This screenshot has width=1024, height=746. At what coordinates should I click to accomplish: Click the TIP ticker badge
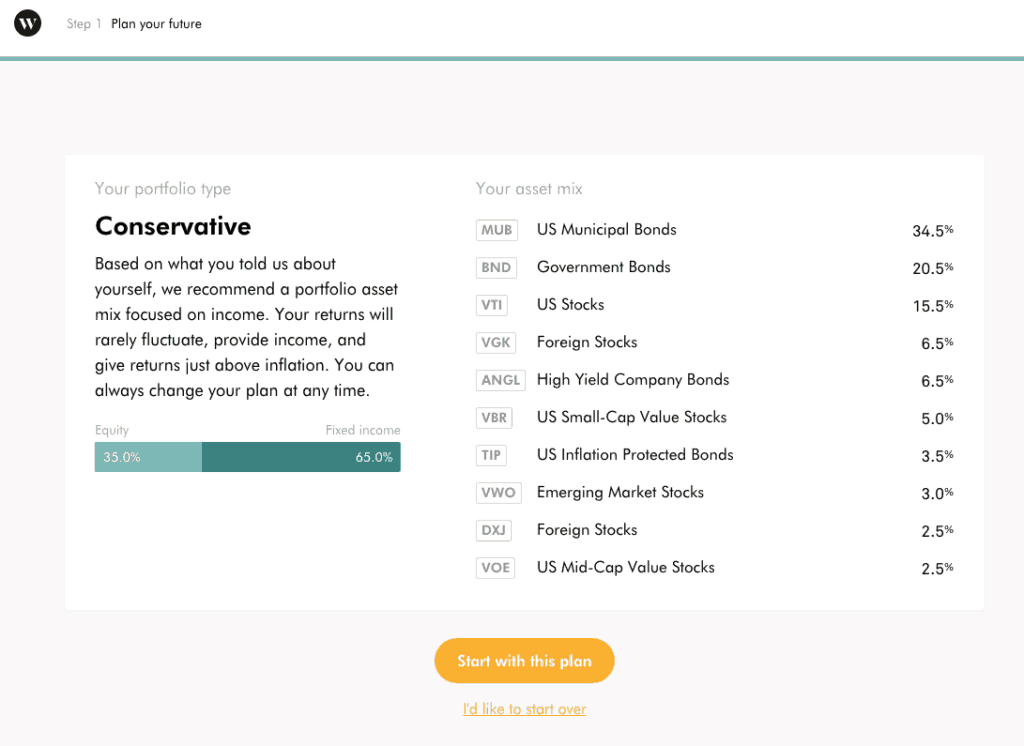point(491,455)
